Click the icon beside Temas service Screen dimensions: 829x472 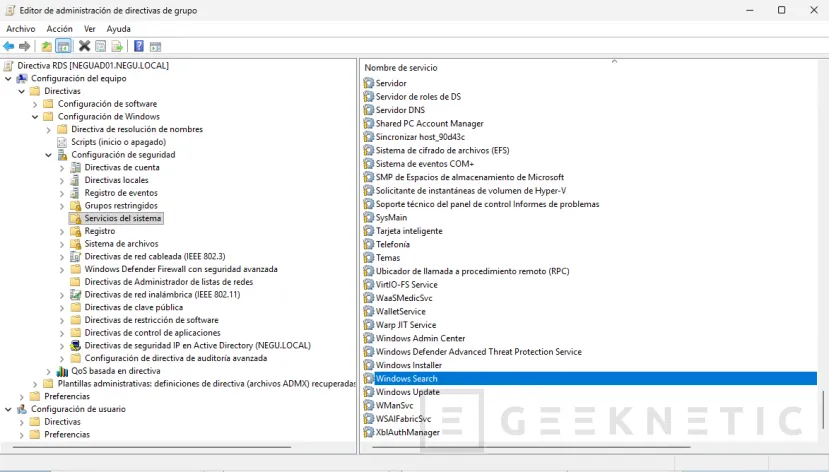tap(369, 257)
